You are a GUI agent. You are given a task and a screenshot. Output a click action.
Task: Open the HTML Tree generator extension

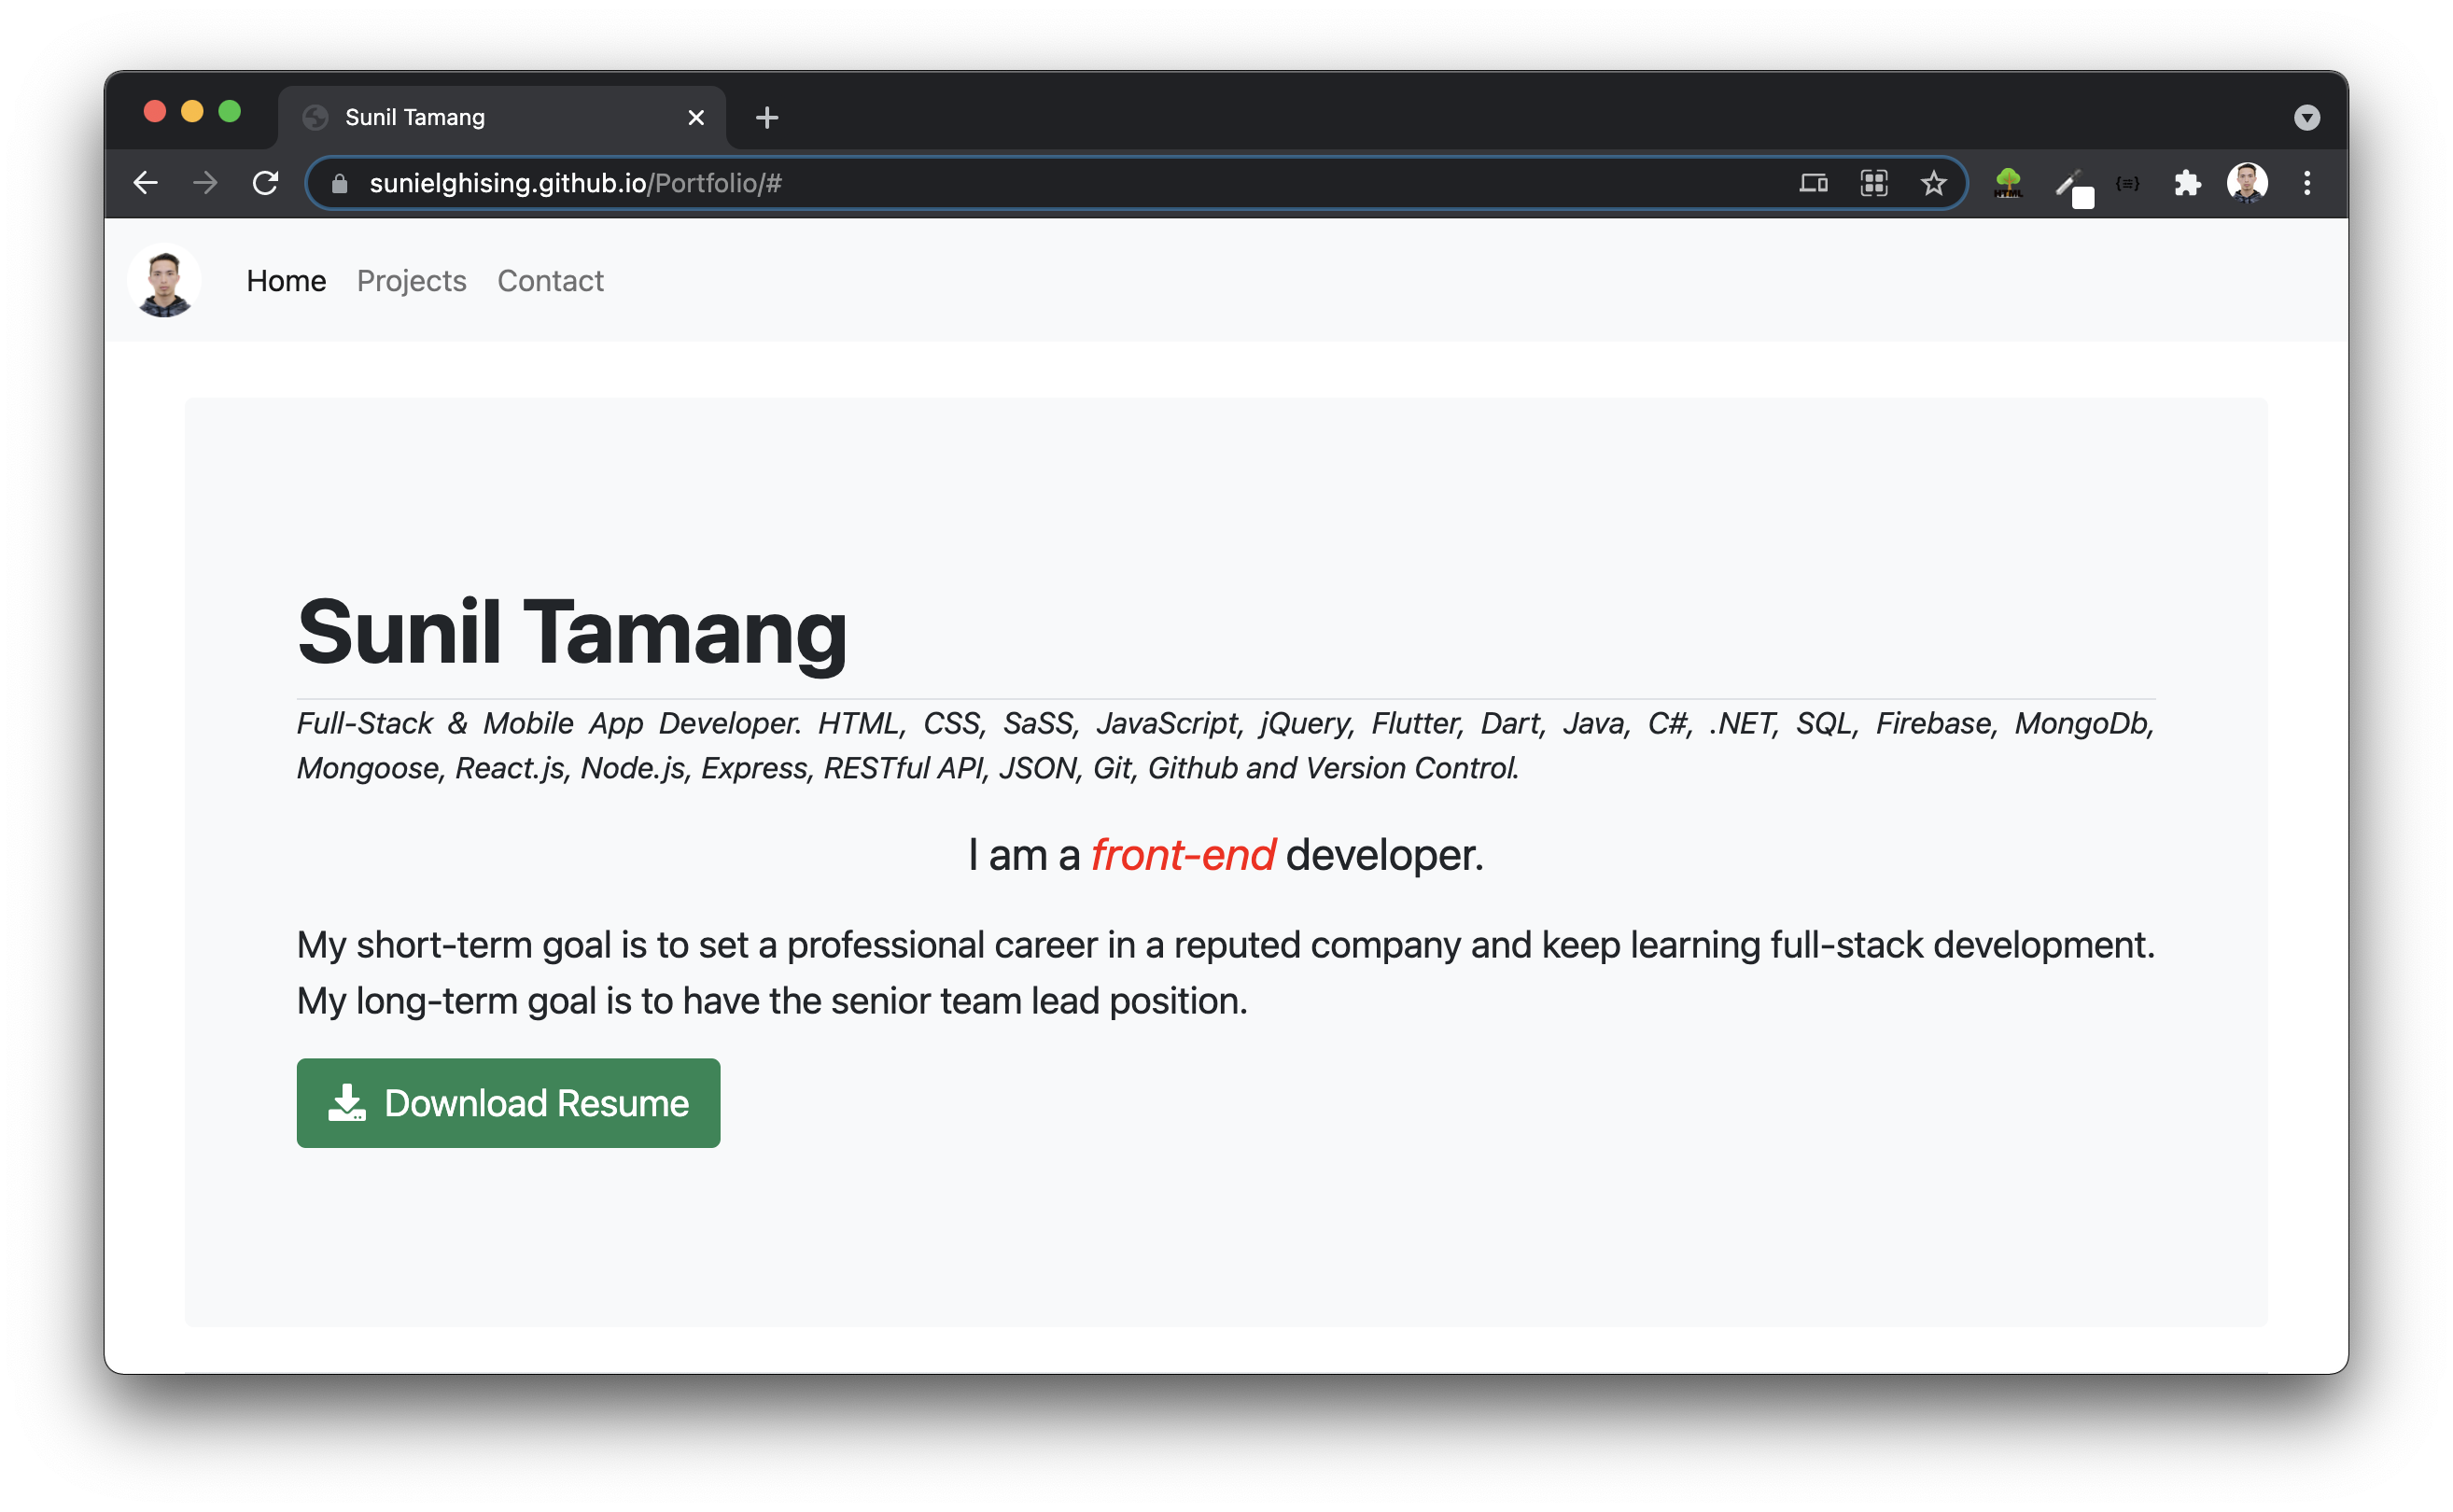pyautogui.click(x=2008, y=183)
